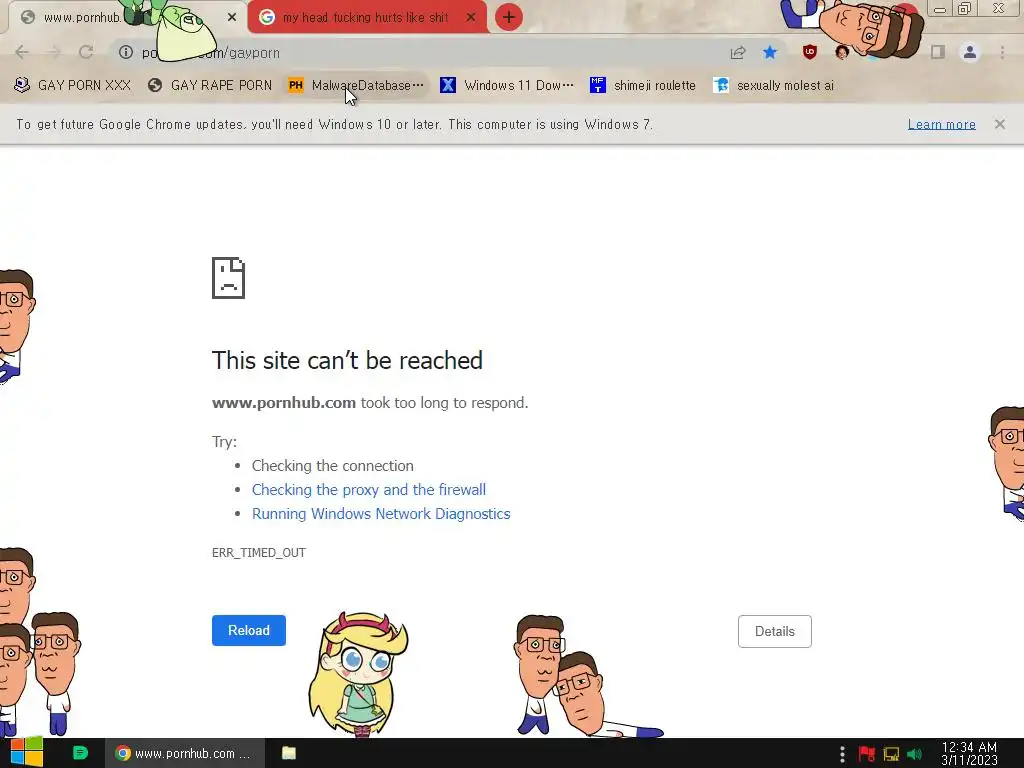Close the Google search tab
The image size is (1024, 768).
(x=471, y=18)
